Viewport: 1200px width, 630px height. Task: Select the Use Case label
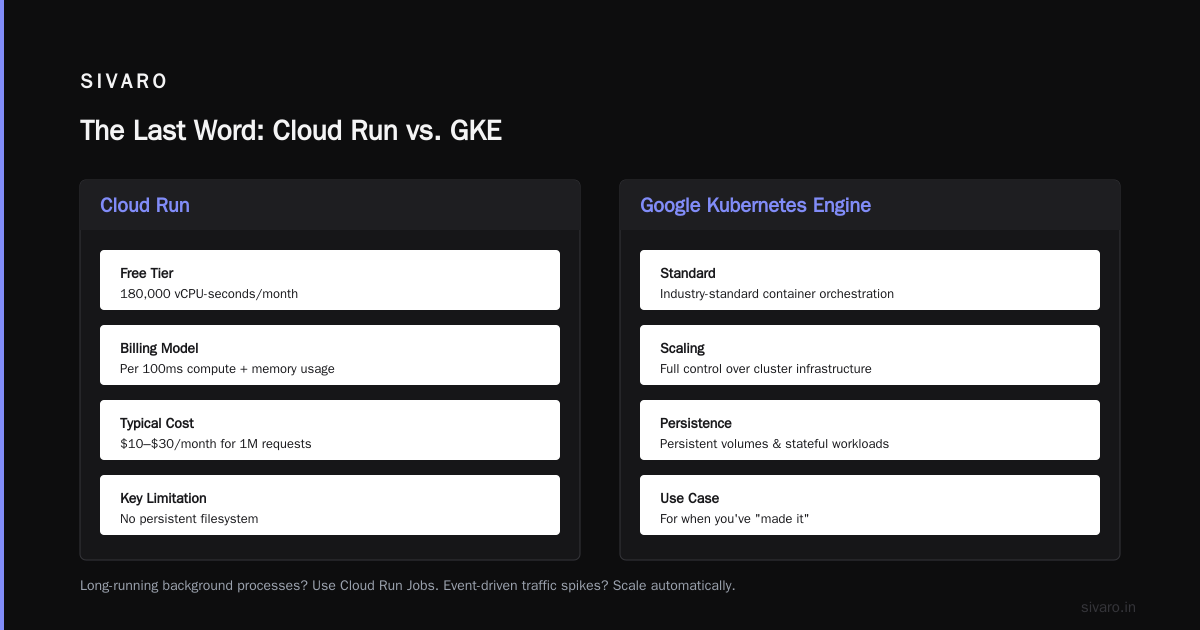pyautogui.click(x=690, y=498)
